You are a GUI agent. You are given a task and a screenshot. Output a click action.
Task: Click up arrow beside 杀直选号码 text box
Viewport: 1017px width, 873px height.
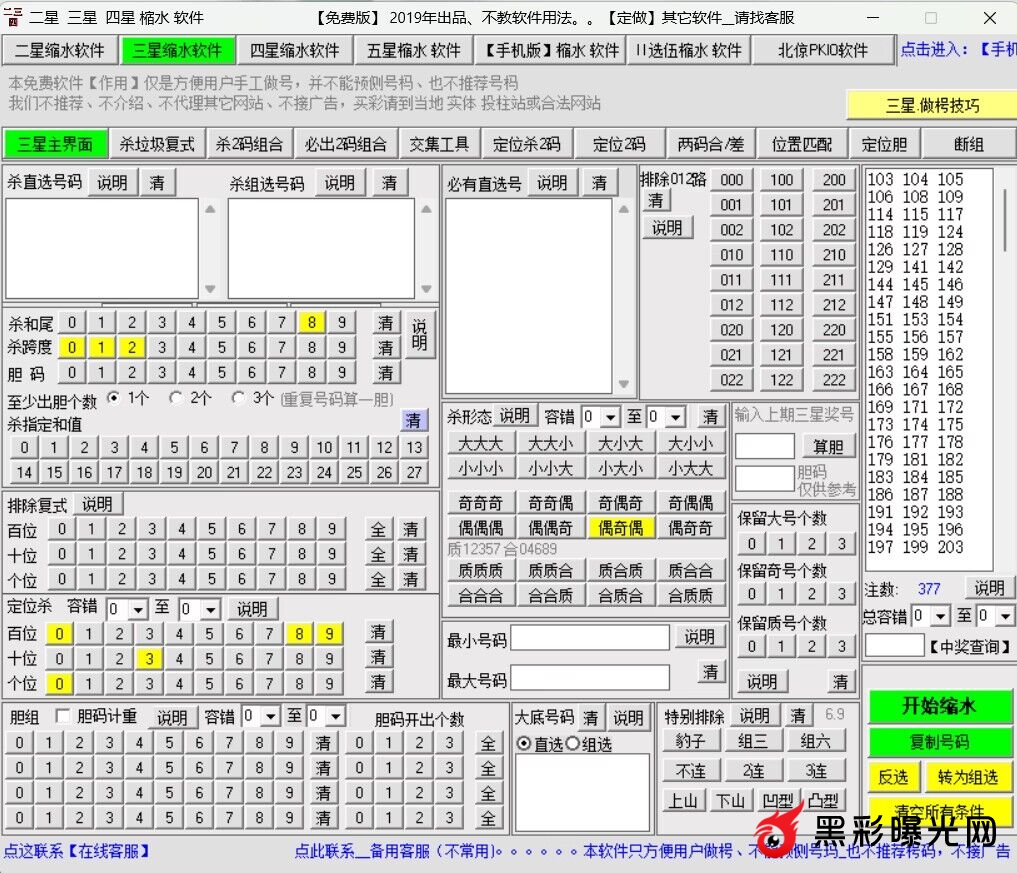click(210, 210)
